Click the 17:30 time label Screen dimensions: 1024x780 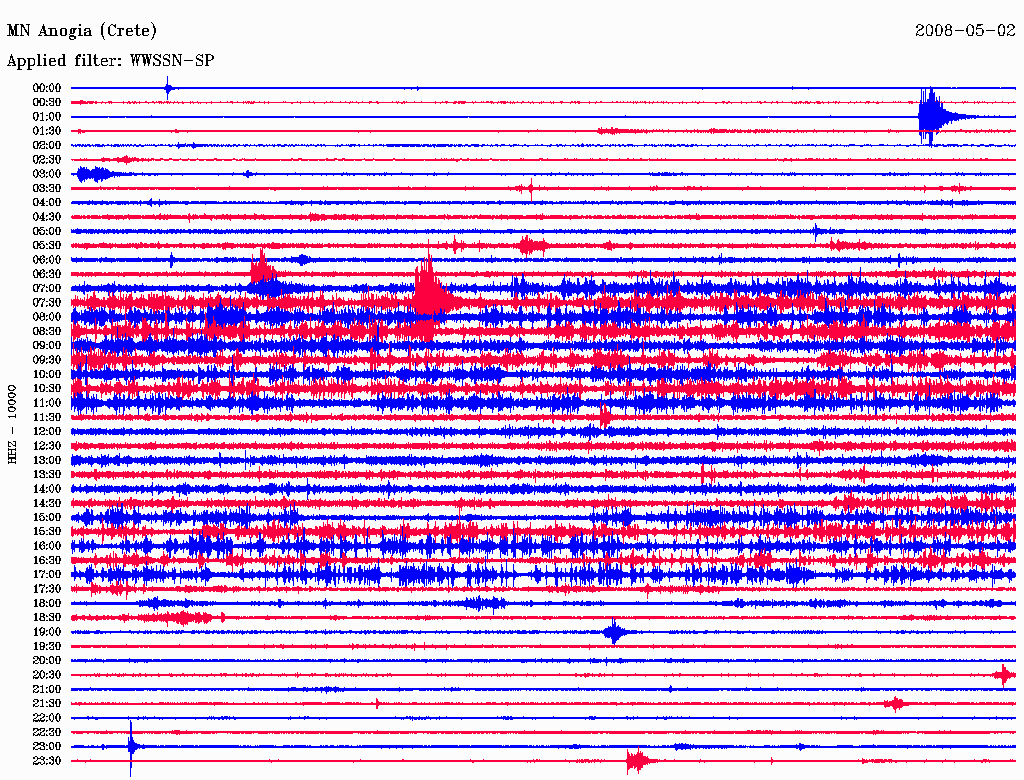tap(47, 589)
